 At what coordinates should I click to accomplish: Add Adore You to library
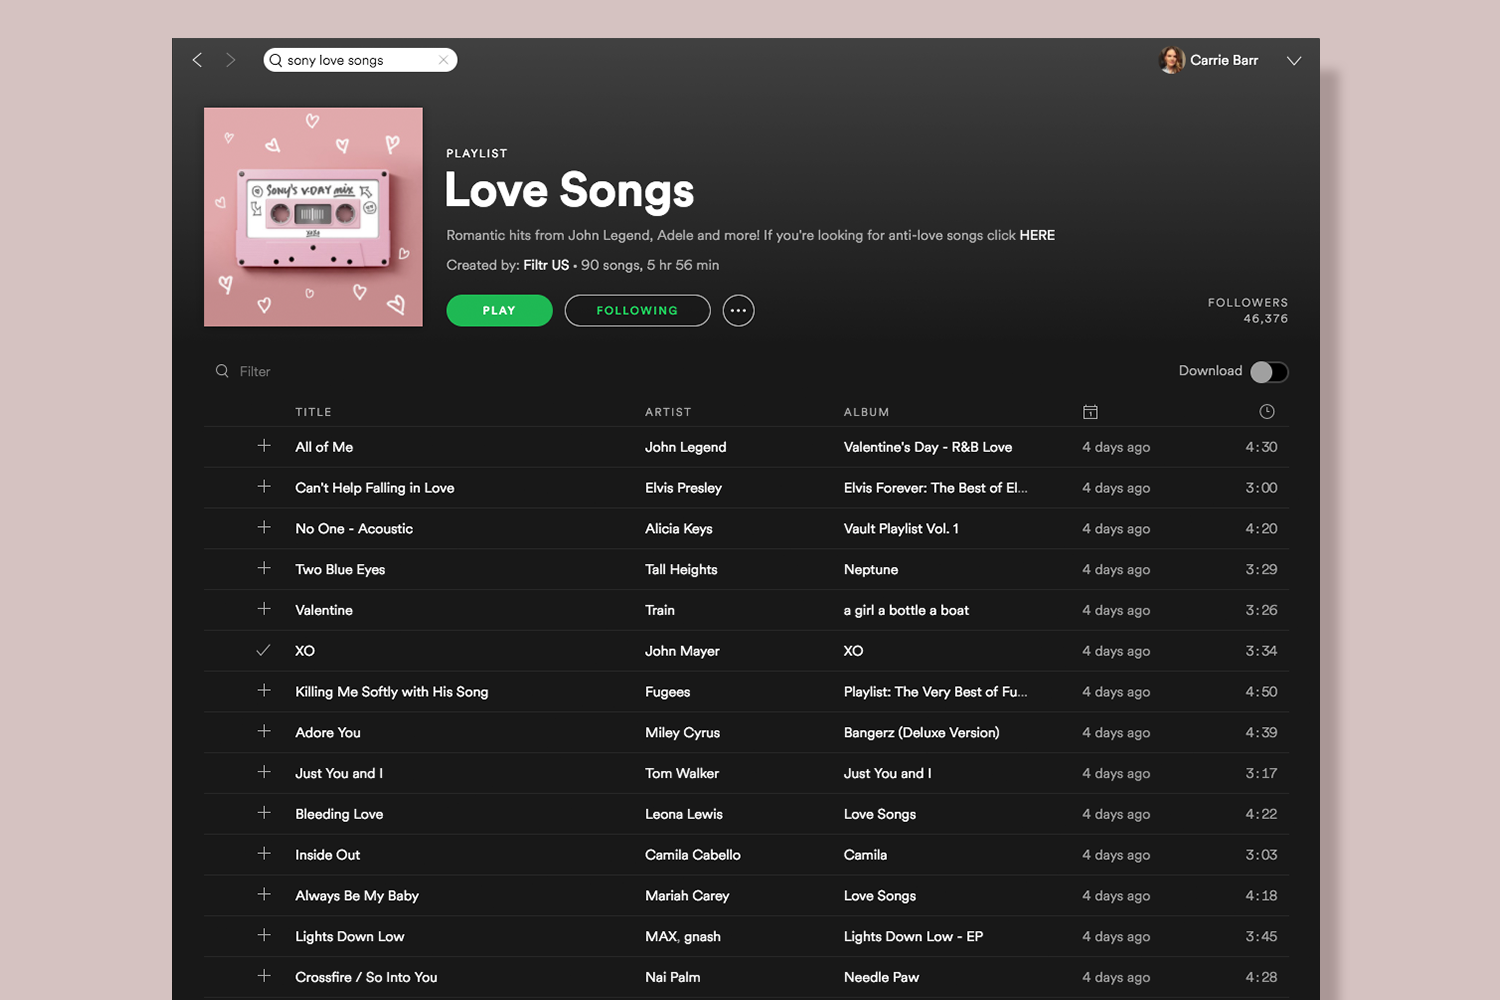[x=264, y=732]
